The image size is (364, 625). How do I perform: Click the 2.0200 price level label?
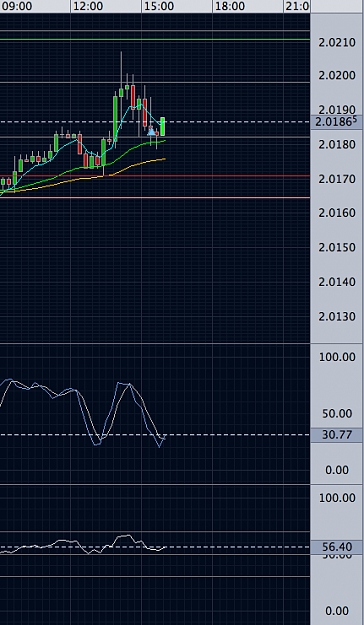(x=337, y=75)
